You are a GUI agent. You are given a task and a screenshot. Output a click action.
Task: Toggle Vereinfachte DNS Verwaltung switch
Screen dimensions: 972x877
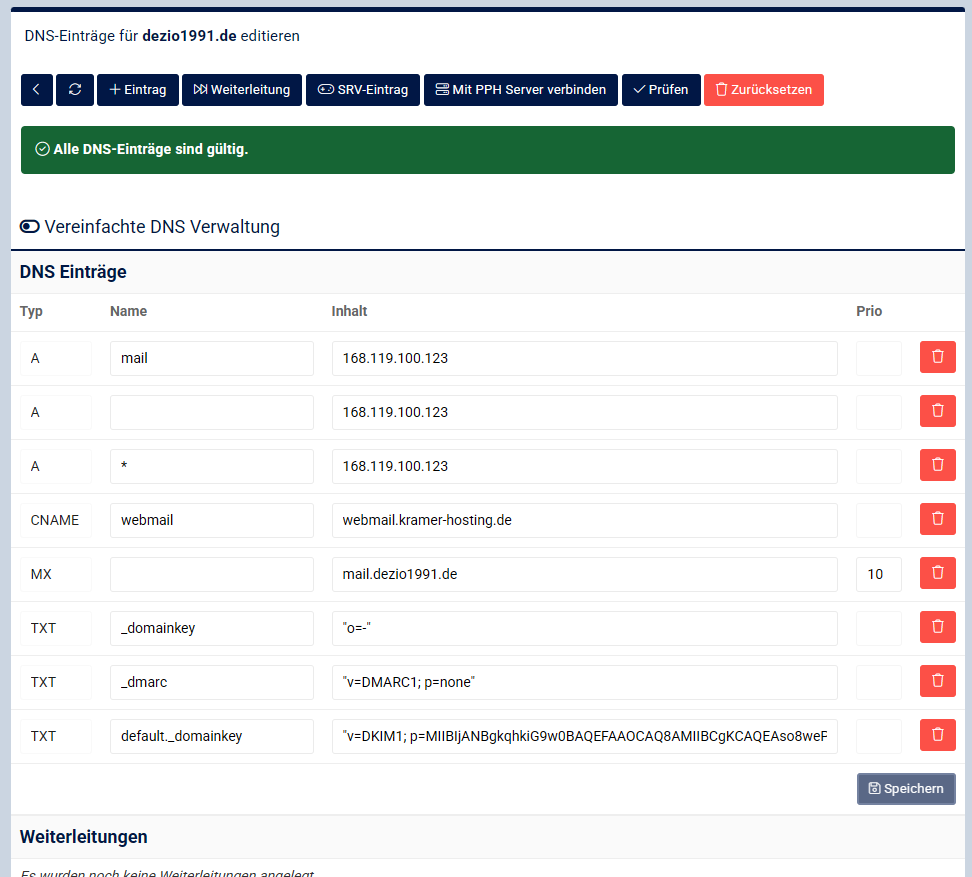tap(30, 227)
